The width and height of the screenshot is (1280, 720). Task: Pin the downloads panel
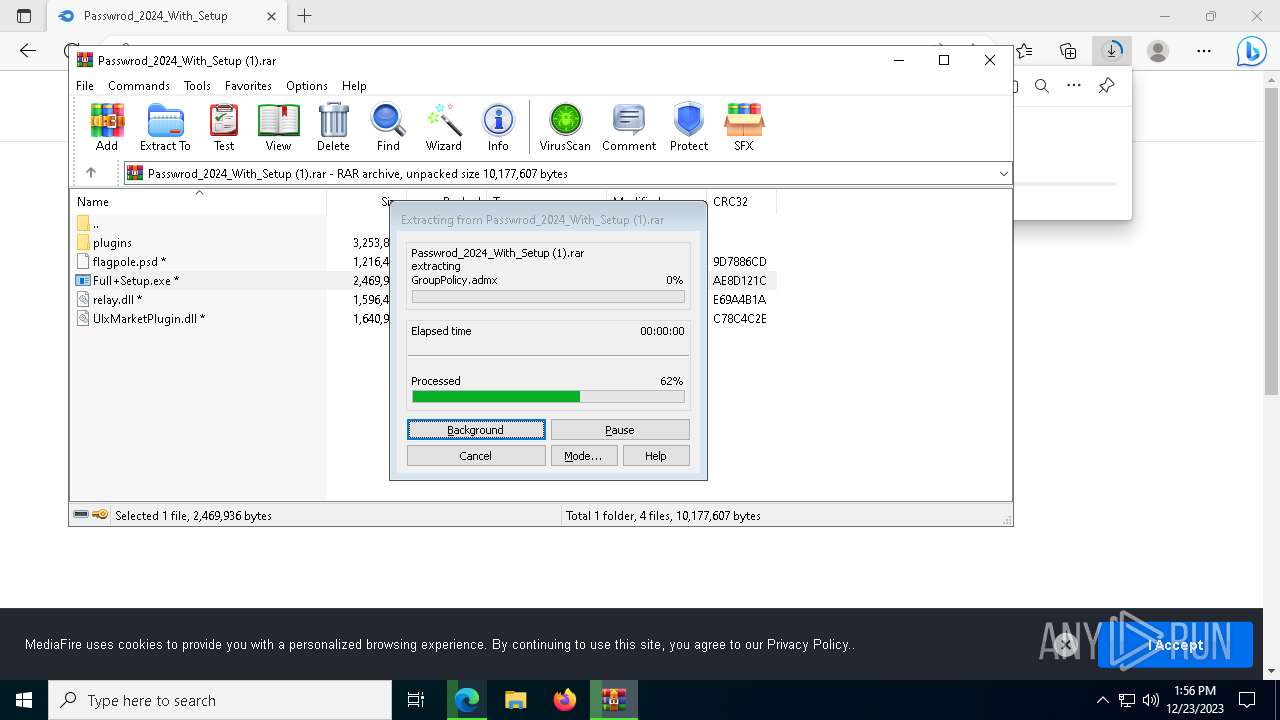1106,86
